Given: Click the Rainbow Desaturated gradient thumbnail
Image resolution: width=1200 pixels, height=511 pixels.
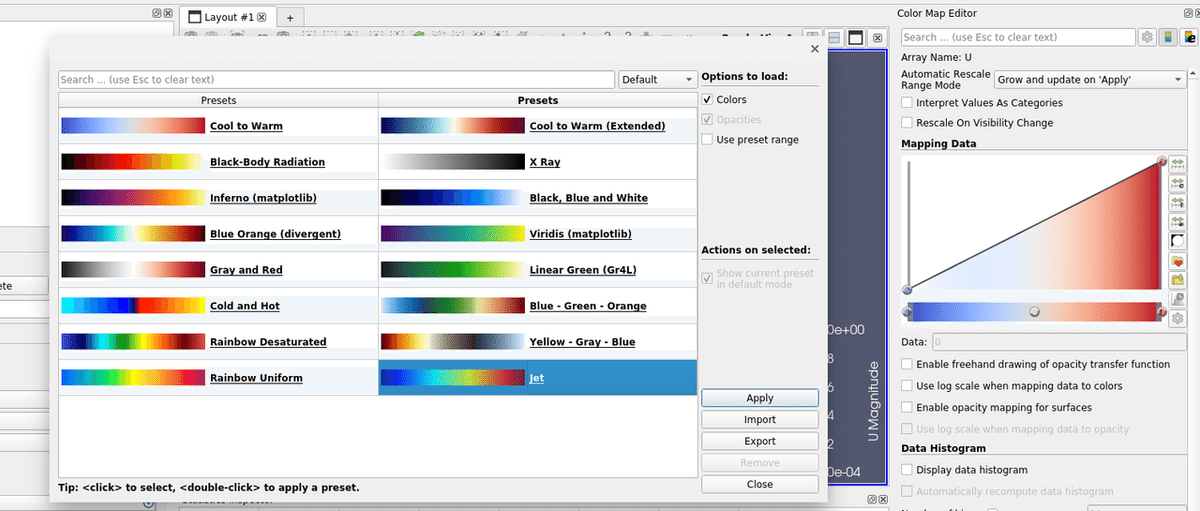Looking at the screenshot, I should [133, 342].
